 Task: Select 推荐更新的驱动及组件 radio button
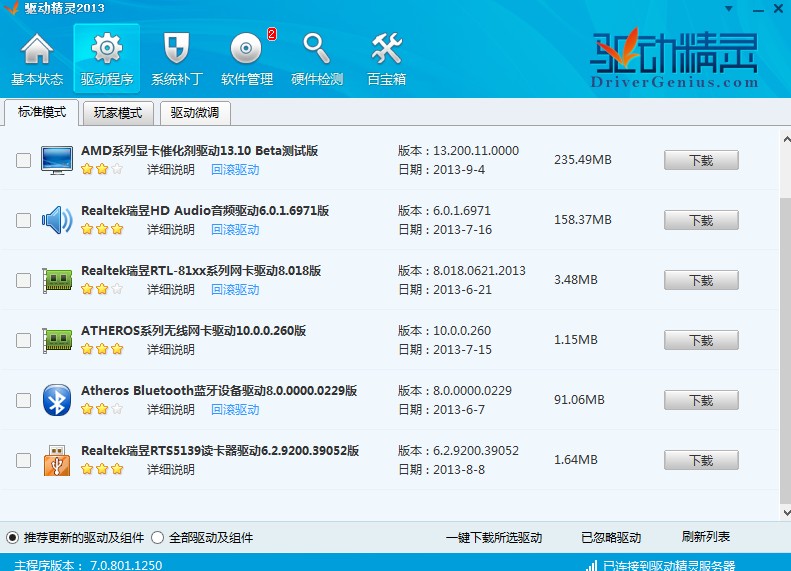click(x=12, y=538)
